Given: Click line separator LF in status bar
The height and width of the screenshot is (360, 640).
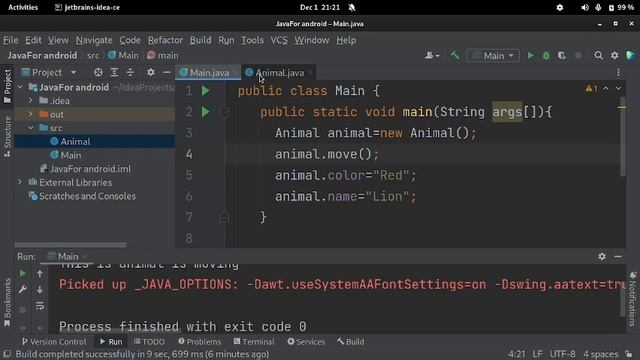Looking at the screenshot, I should click(x=537, y=354).
